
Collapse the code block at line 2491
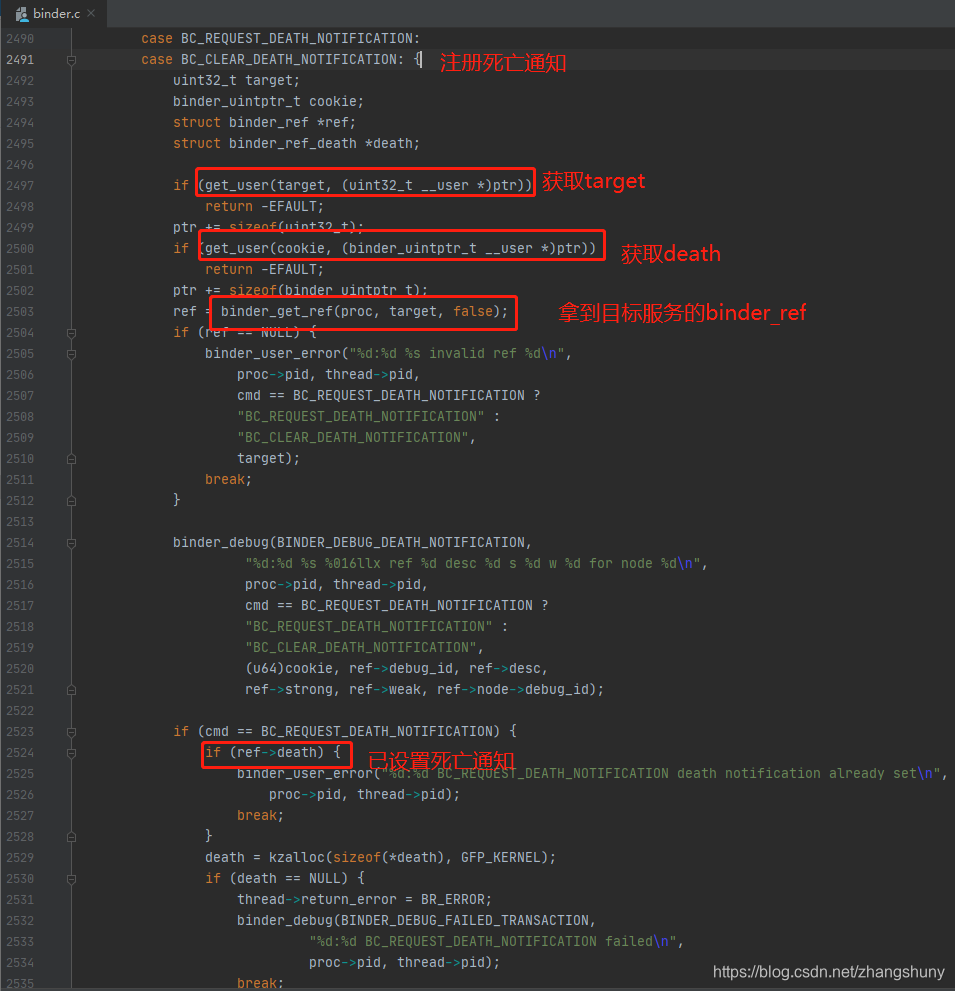tap(71, 60)
